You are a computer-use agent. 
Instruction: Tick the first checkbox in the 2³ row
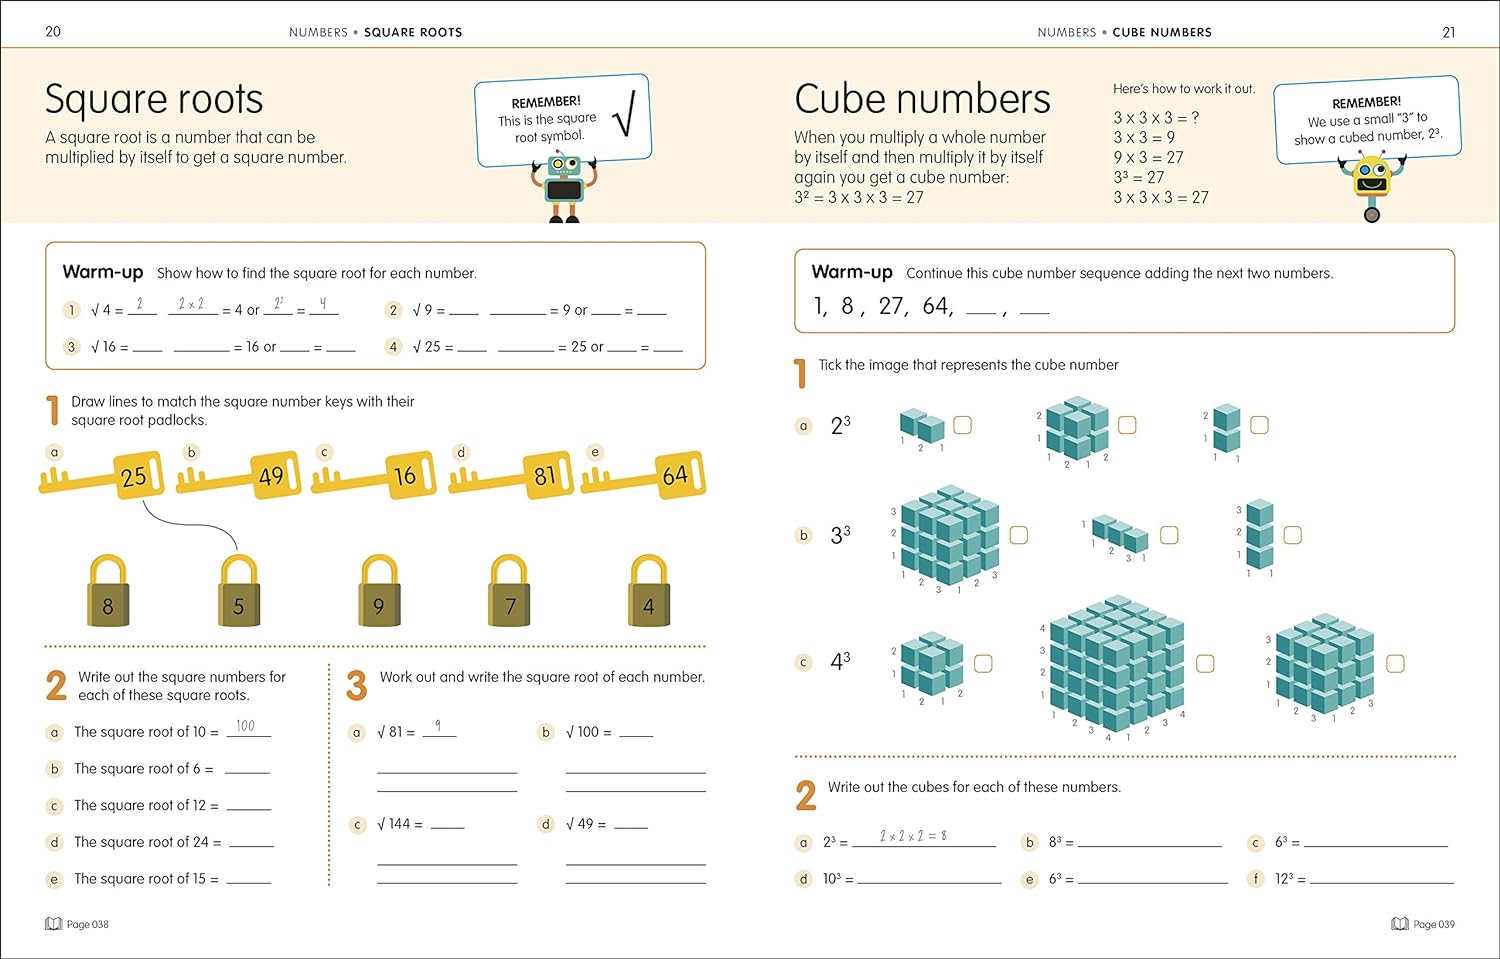tap(962, 425)
